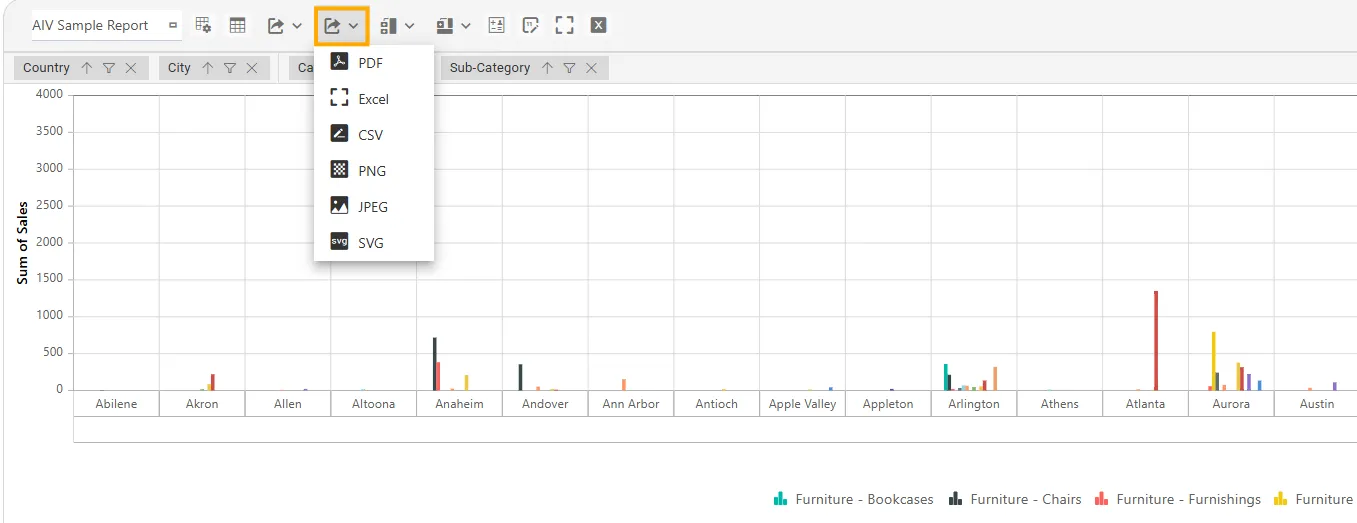The width and height of the screenshot is (1357, 523).
Task: Click the Allen axis label
Action: click(x=288, y=404)
